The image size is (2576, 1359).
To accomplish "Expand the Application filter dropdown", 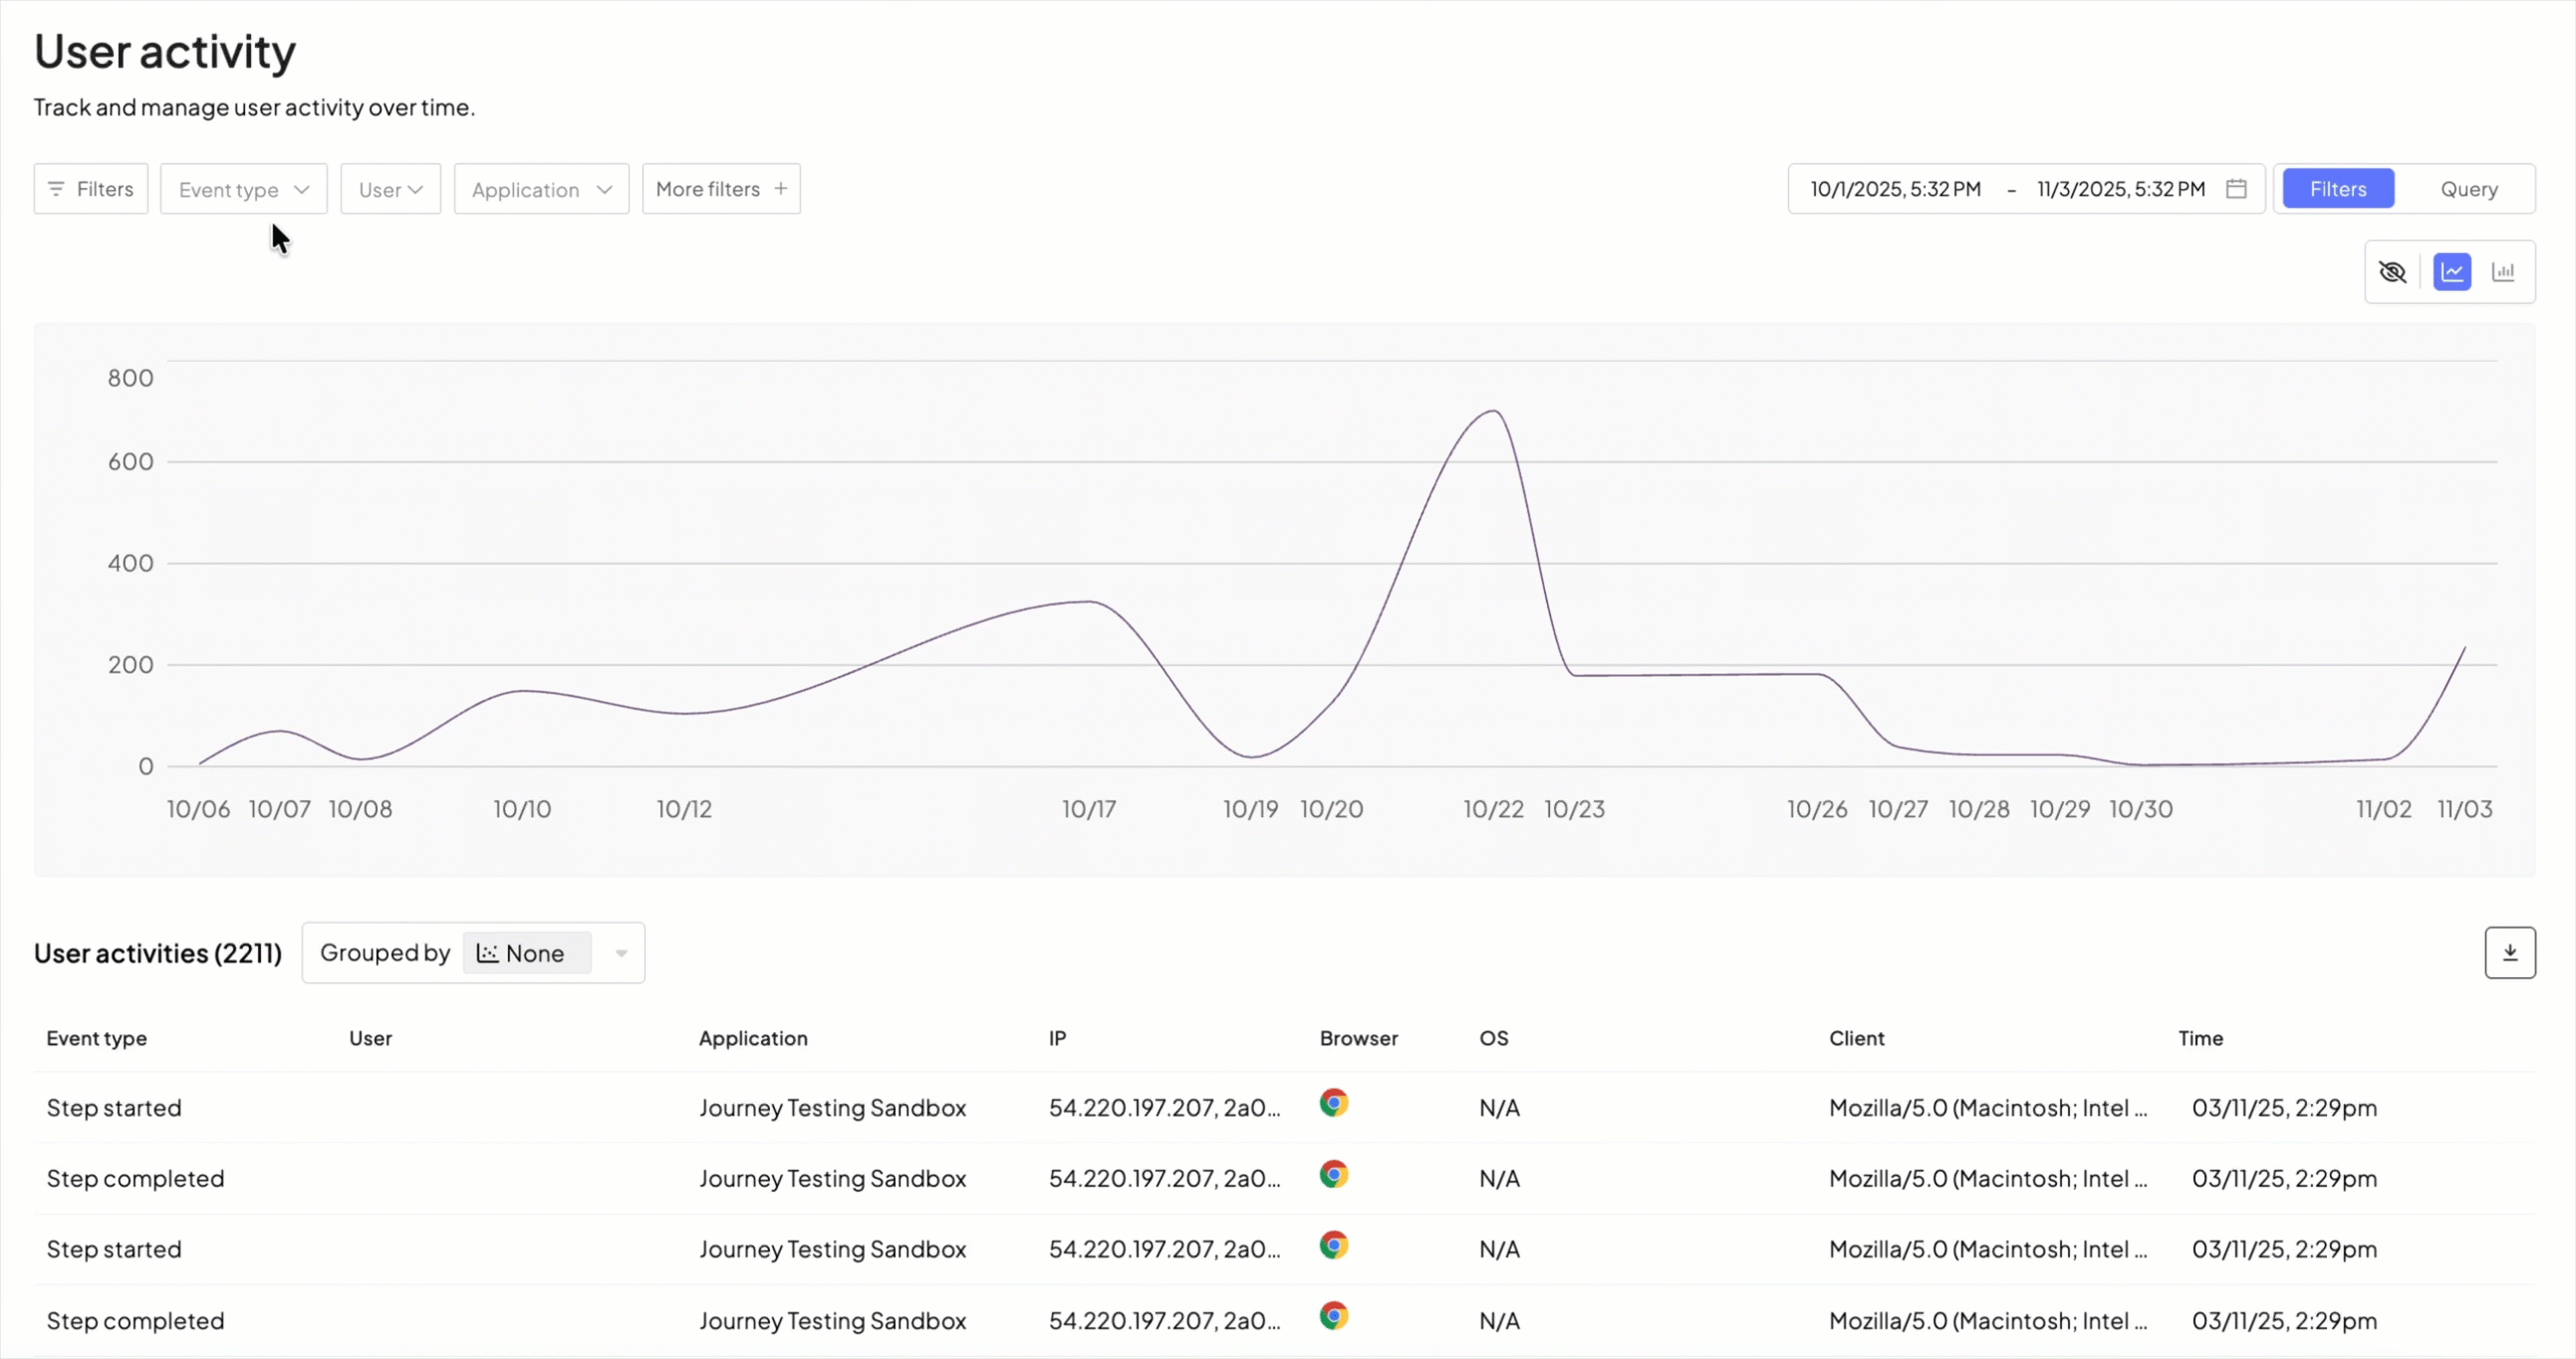I will [541, 189].
